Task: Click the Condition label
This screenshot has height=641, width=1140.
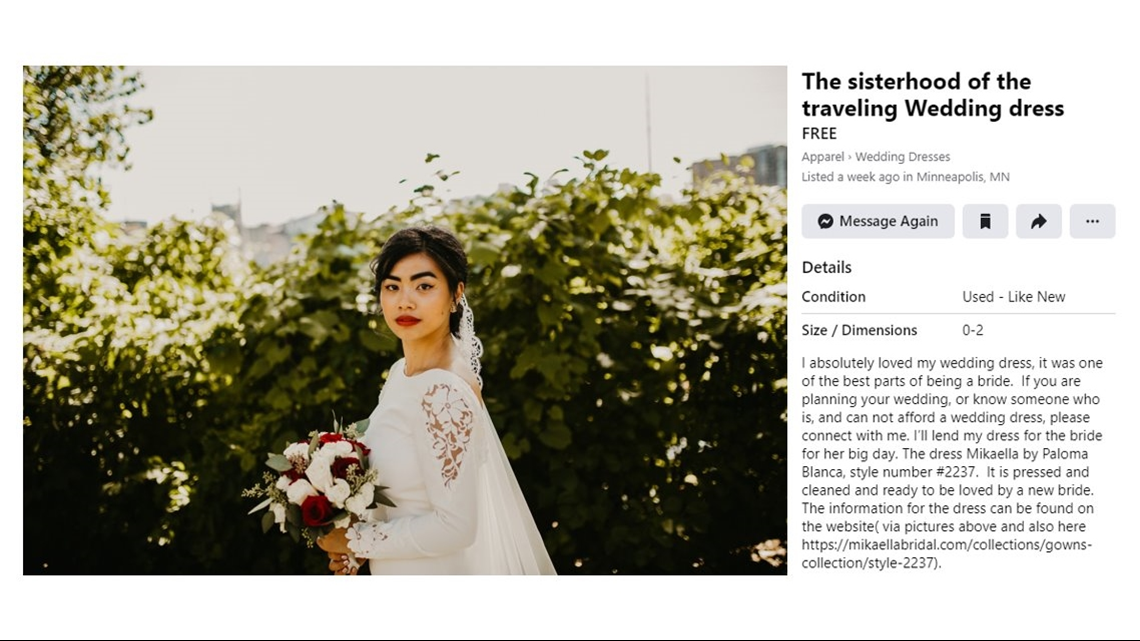Action: pos(833,297)
